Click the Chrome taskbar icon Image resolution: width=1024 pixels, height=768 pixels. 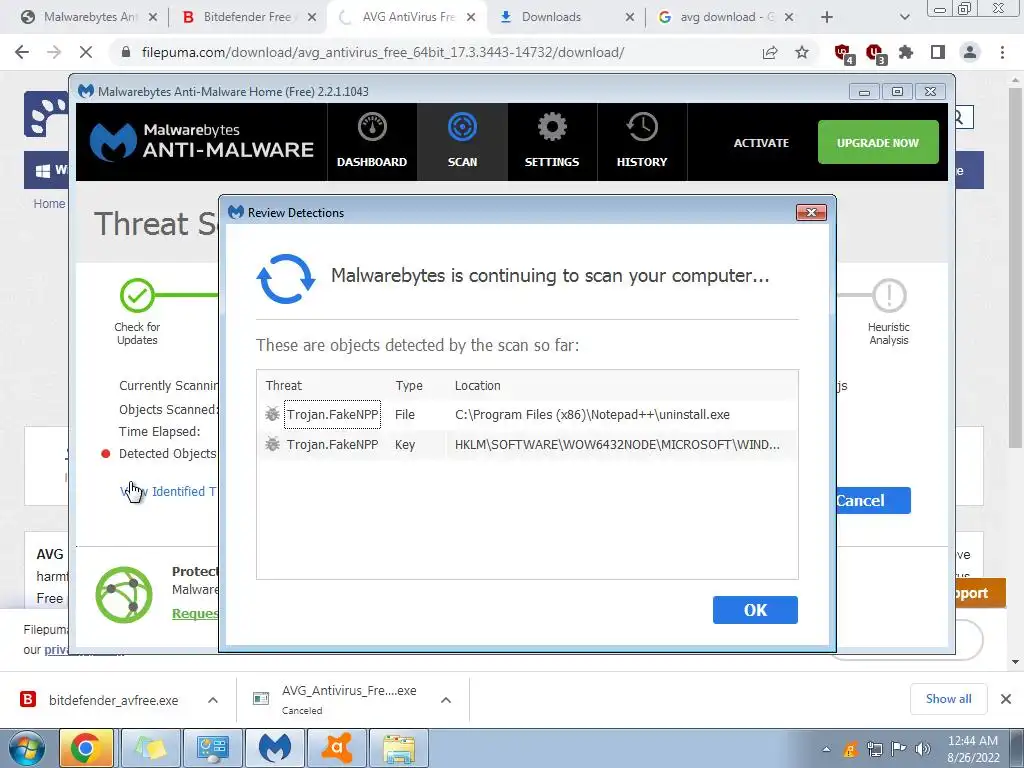click(86, 748)
